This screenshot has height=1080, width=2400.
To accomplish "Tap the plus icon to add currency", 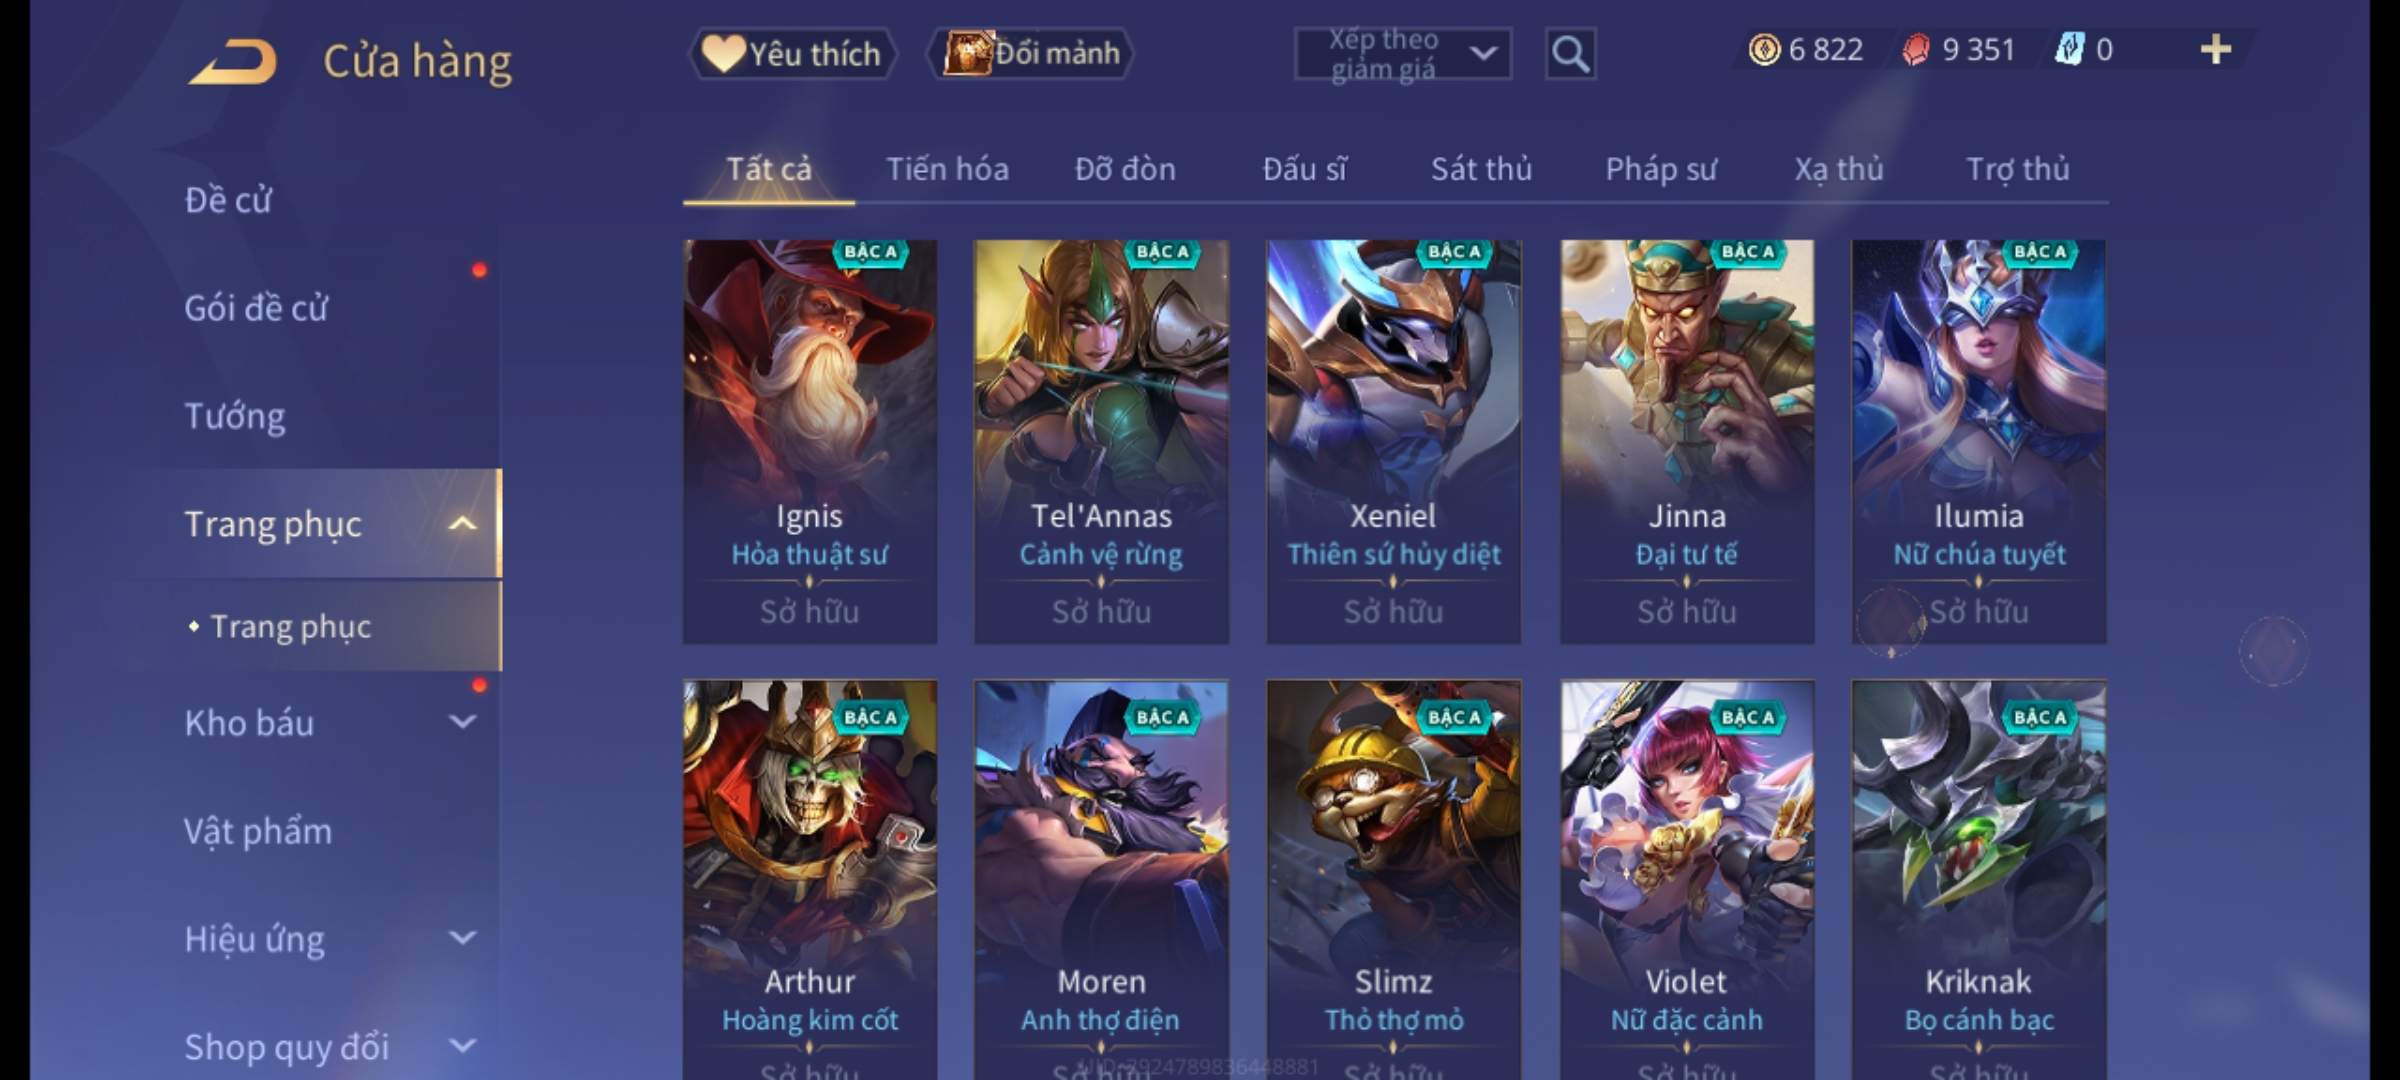I will [x=2215, y=50].
